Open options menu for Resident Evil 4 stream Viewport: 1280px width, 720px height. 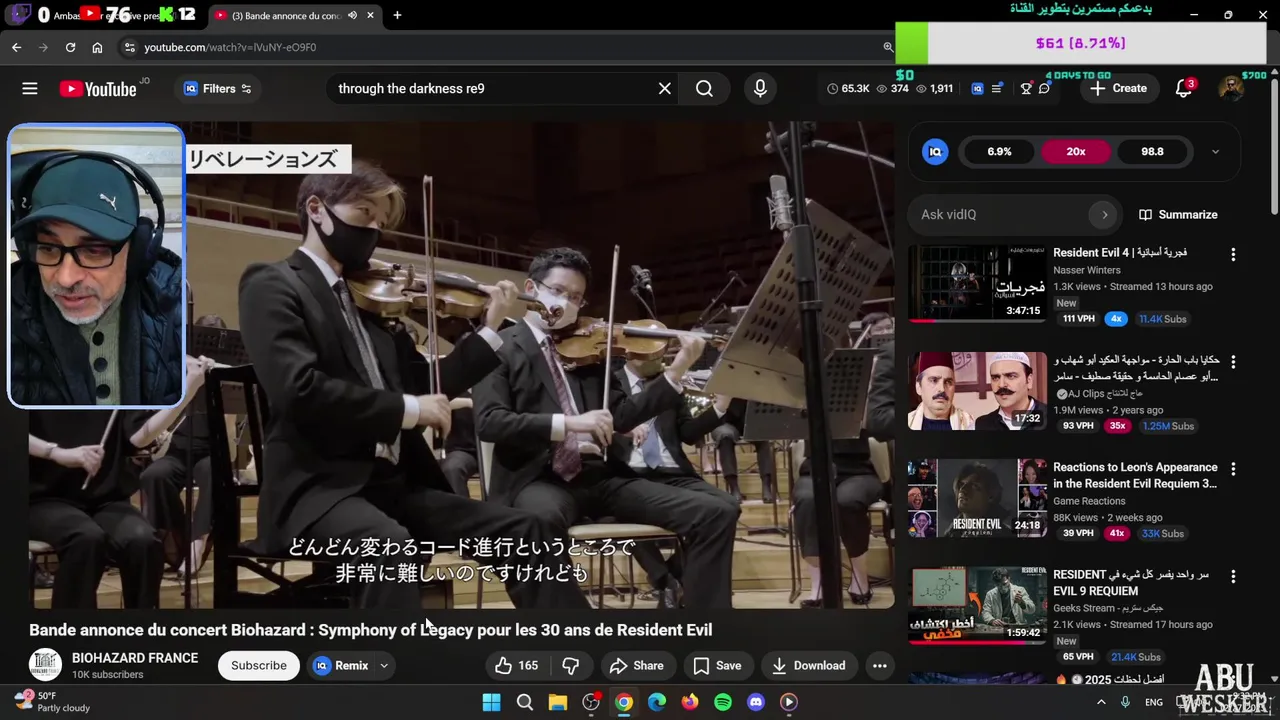1233,255
